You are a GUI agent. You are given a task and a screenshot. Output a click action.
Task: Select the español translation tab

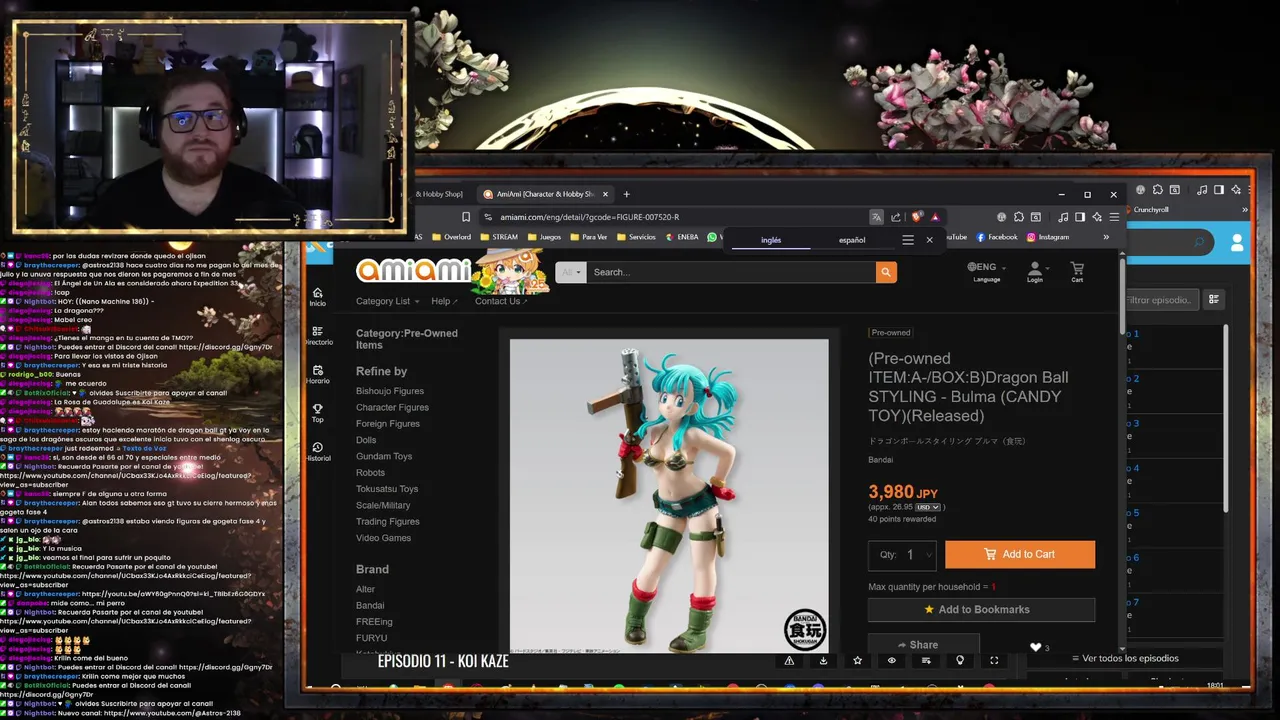coord(852,240)
